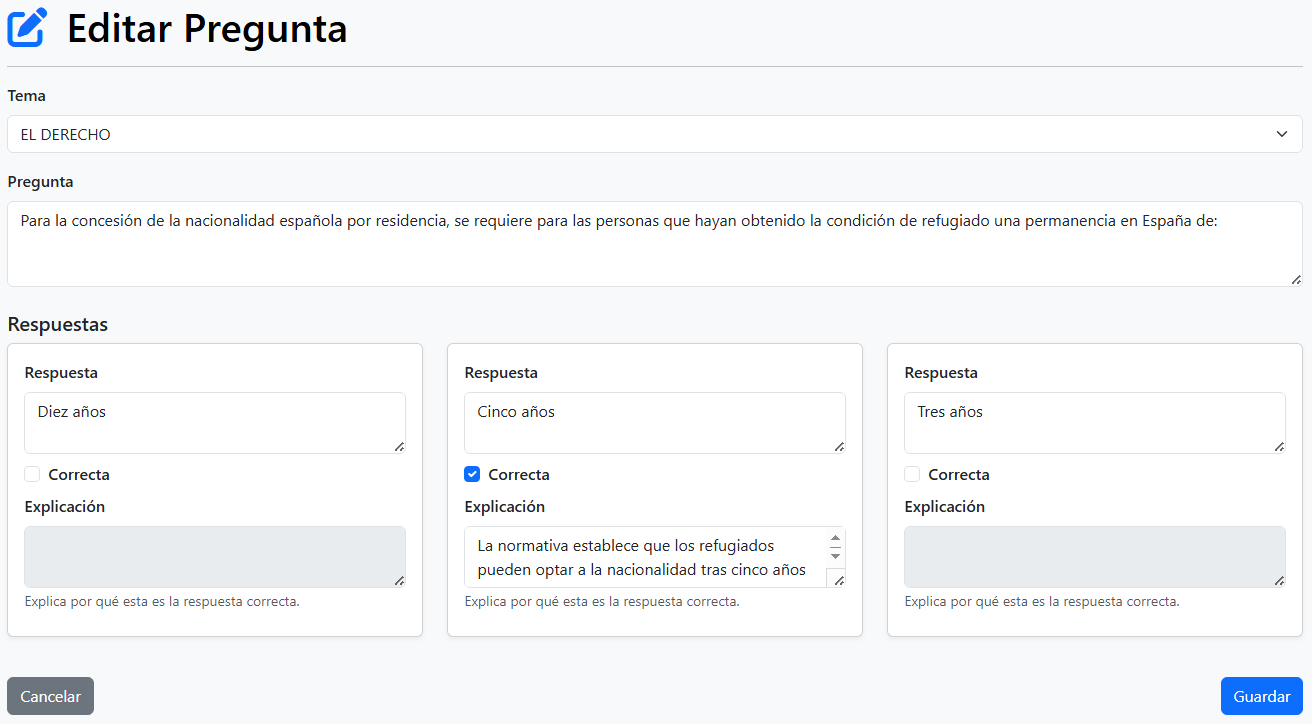Click the resize grip on the middle Explicación box
The image size is (1312, 724).
(838, 581)
